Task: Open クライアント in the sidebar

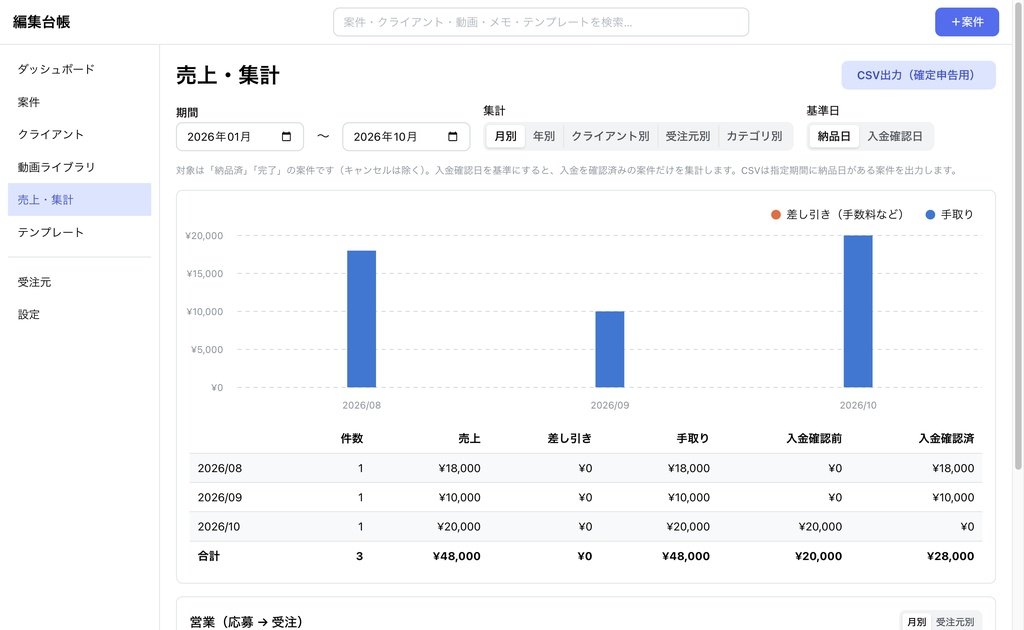Action: click(x=80, y=134)
